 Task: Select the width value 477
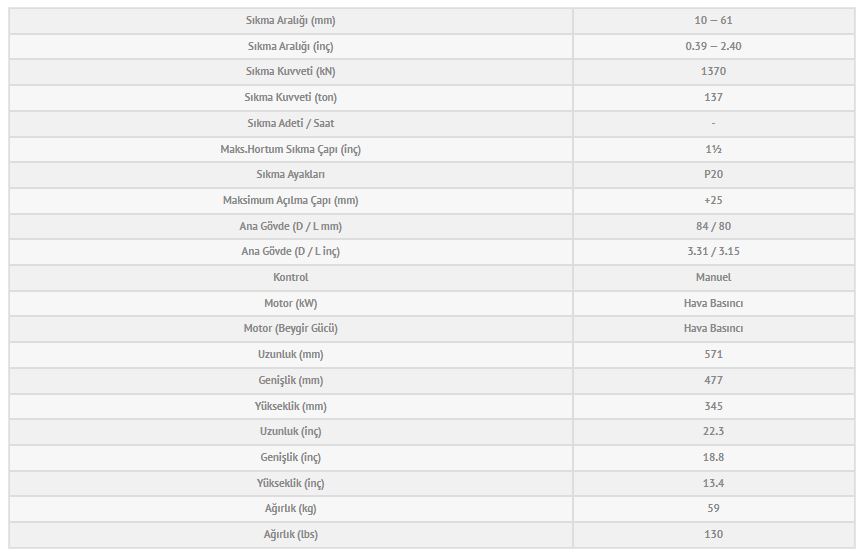click(x=713, y=380)
